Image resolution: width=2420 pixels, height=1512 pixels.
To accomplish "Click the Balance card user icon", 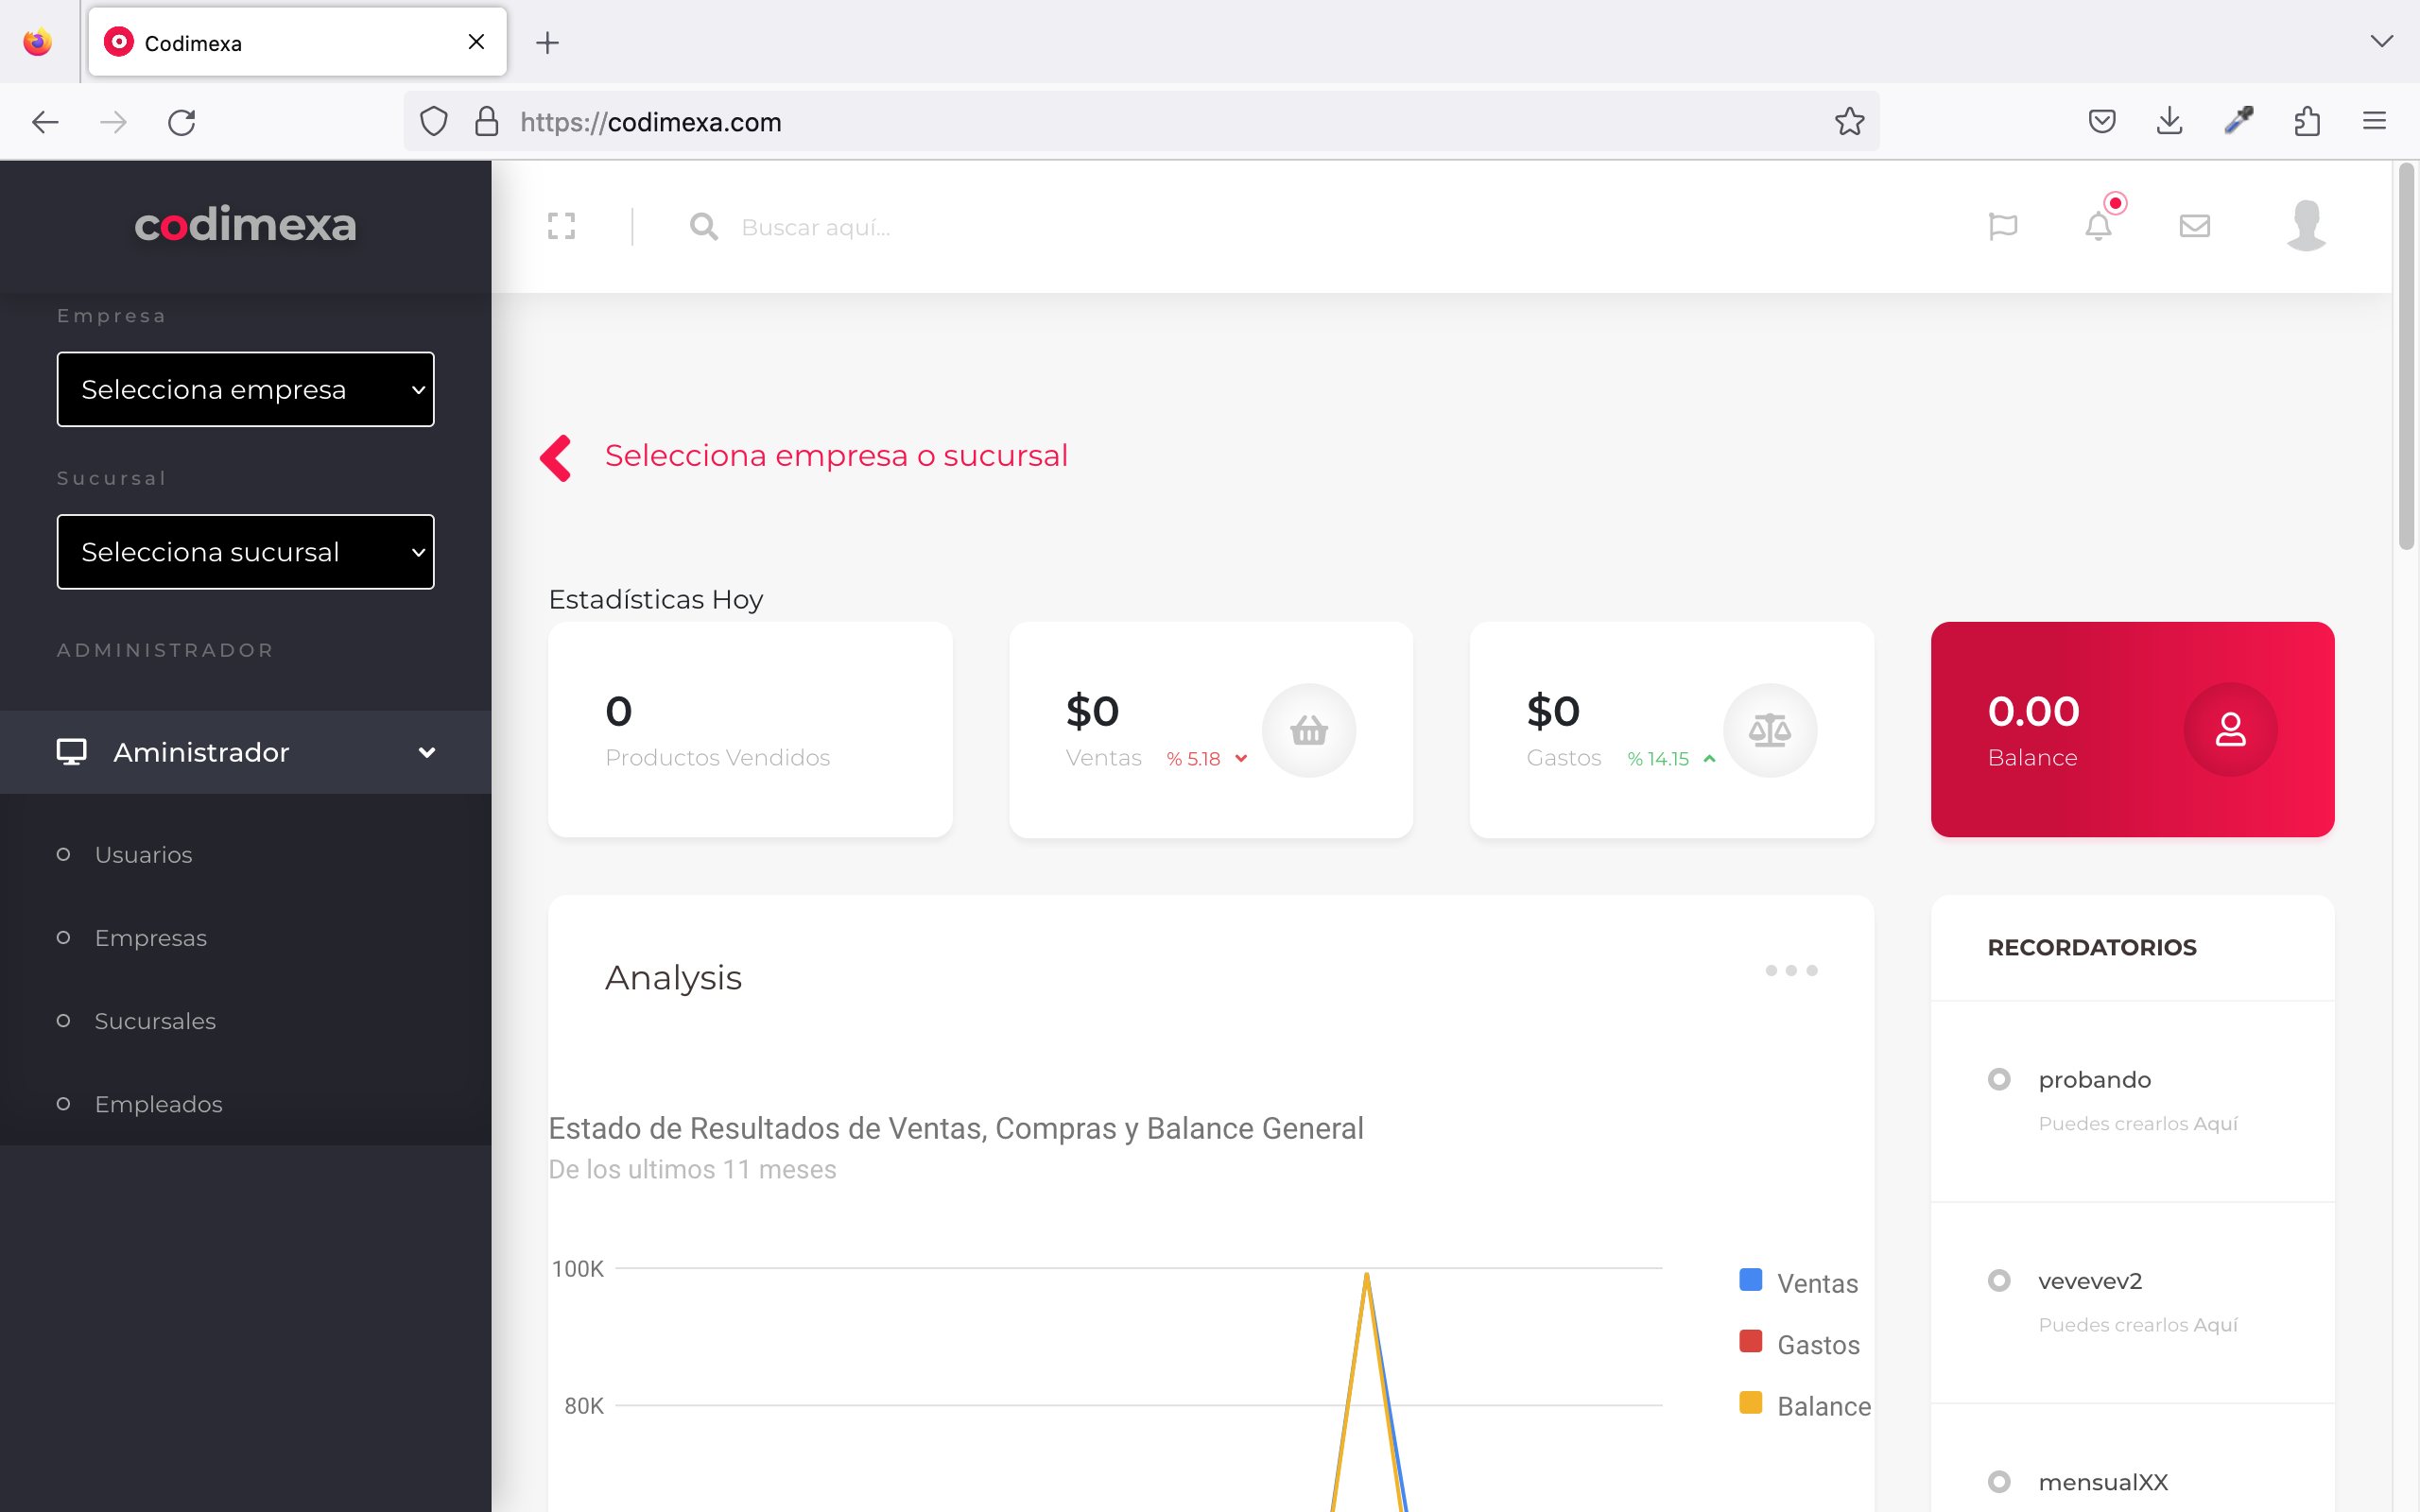I will coord(2230,729).
